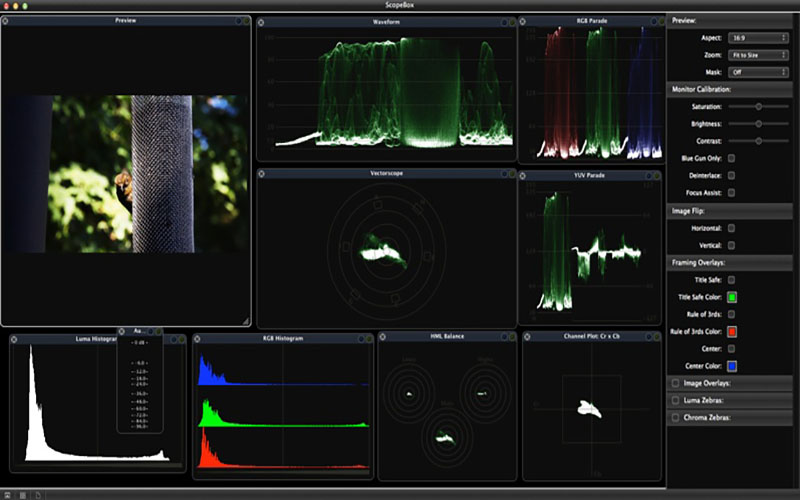Close the Waveform scope panel
This screenshot has height=500, width=800.
(x=261, y=22)
